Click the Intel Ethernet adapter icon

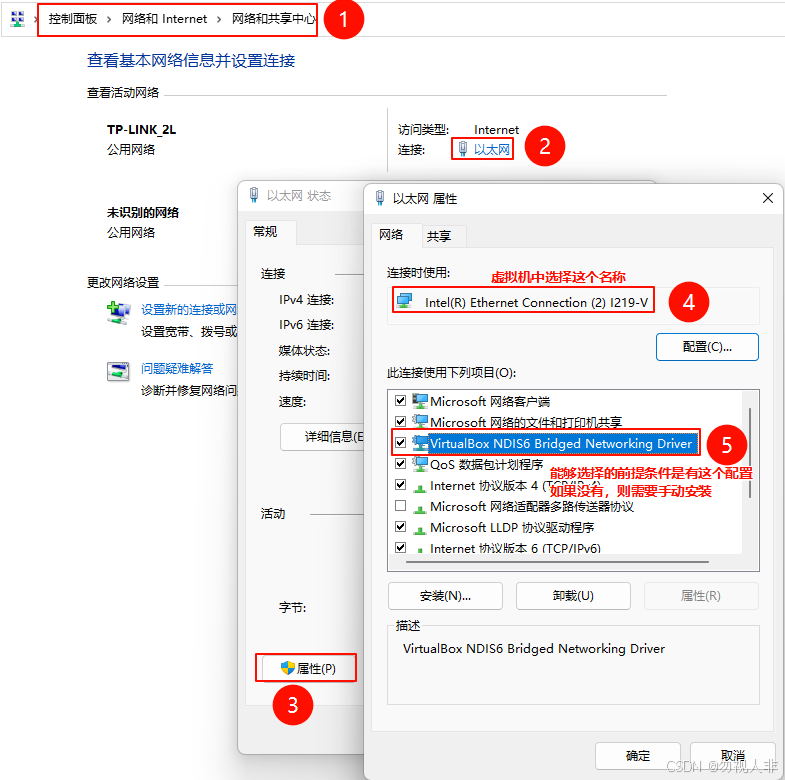(405, 301)
